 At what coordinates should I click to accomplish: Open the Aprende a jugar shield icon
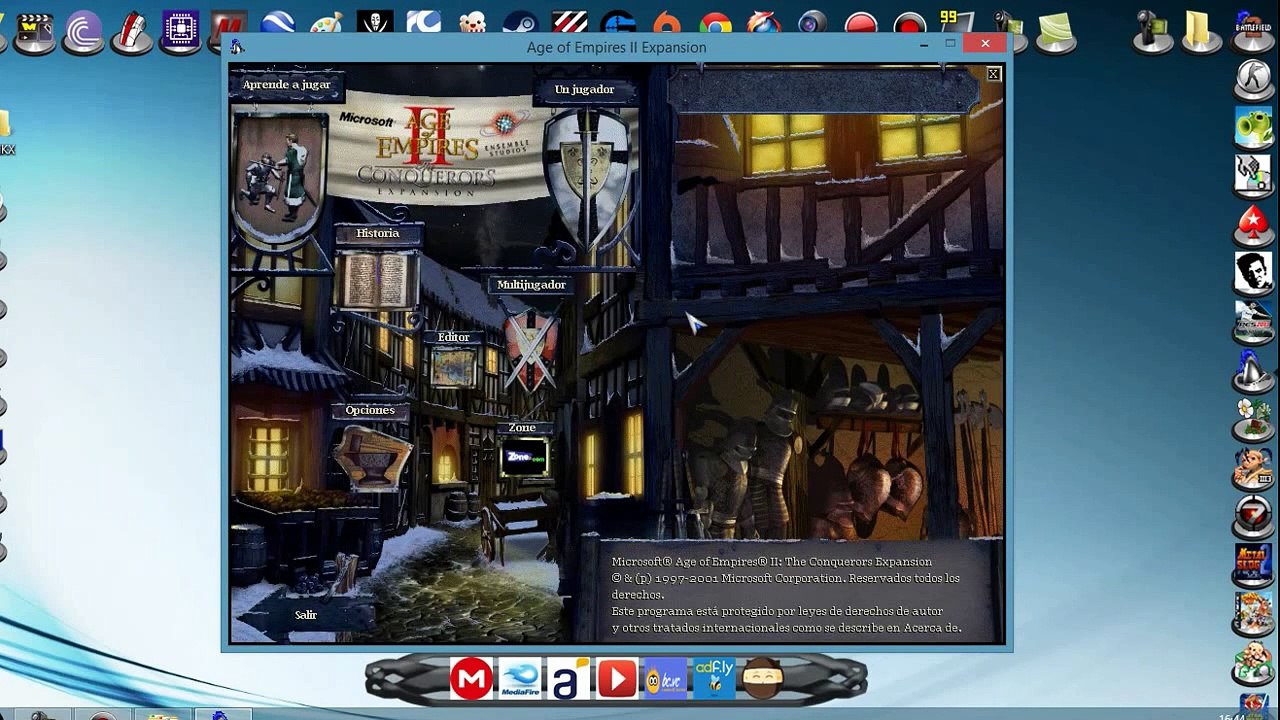pyautogui.click(x=280, y=176)
